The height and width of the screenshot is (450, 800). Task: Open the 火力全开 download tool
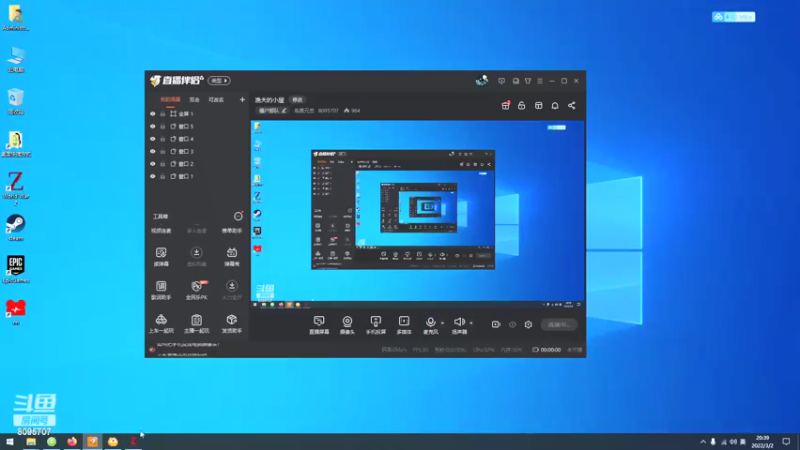232,290
